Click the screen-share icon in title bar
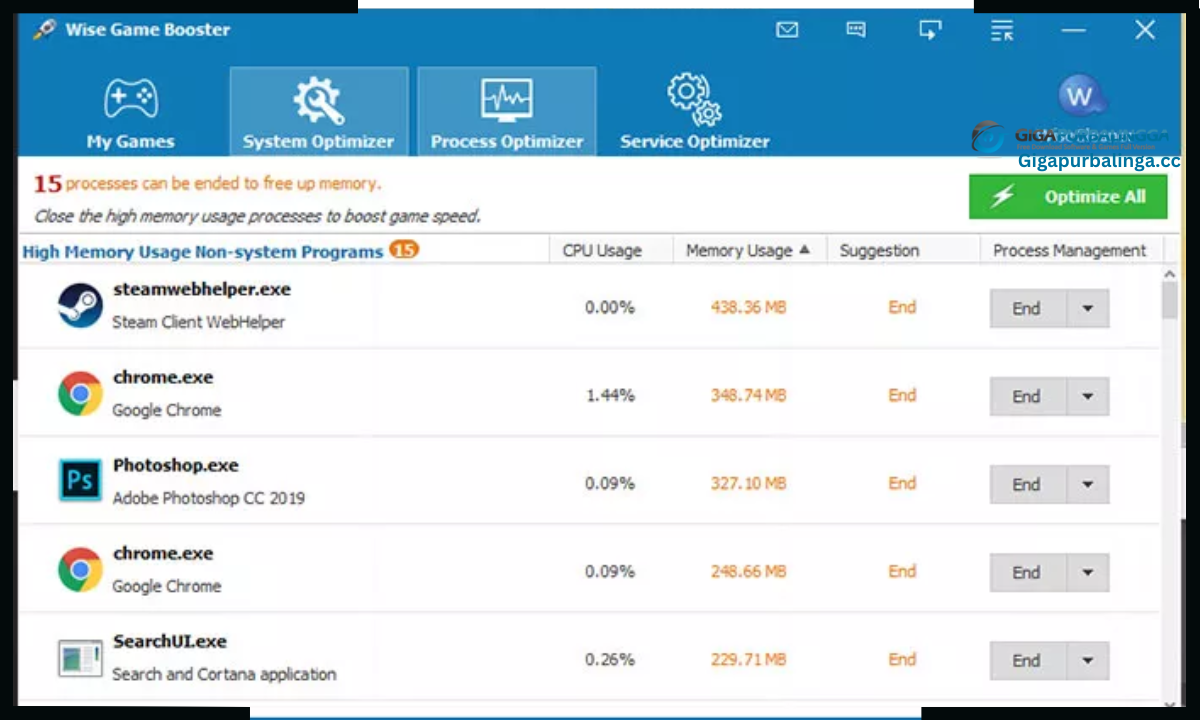The width and height of the screenshot is (1200, 720). 930,30
